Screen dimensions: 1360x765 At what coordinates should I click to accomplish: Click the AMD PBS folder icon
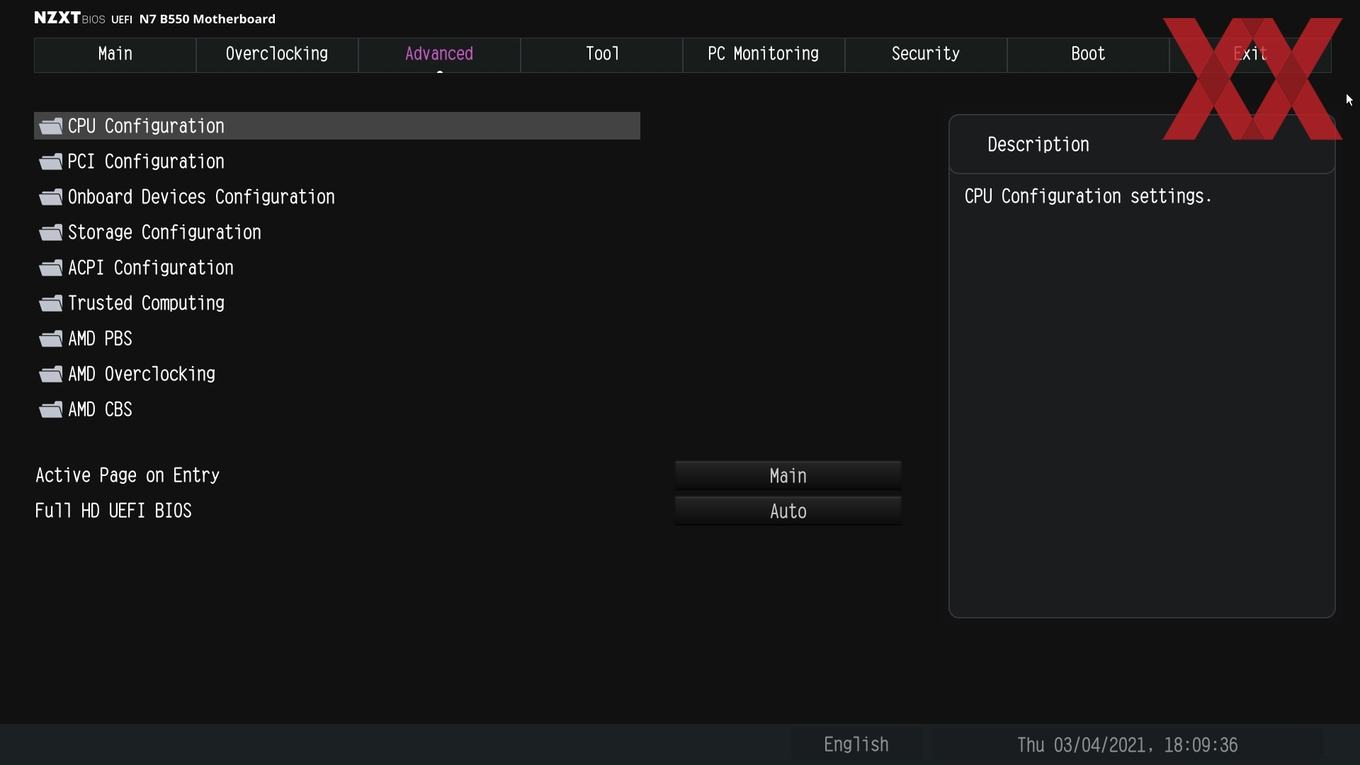(51, 339)
